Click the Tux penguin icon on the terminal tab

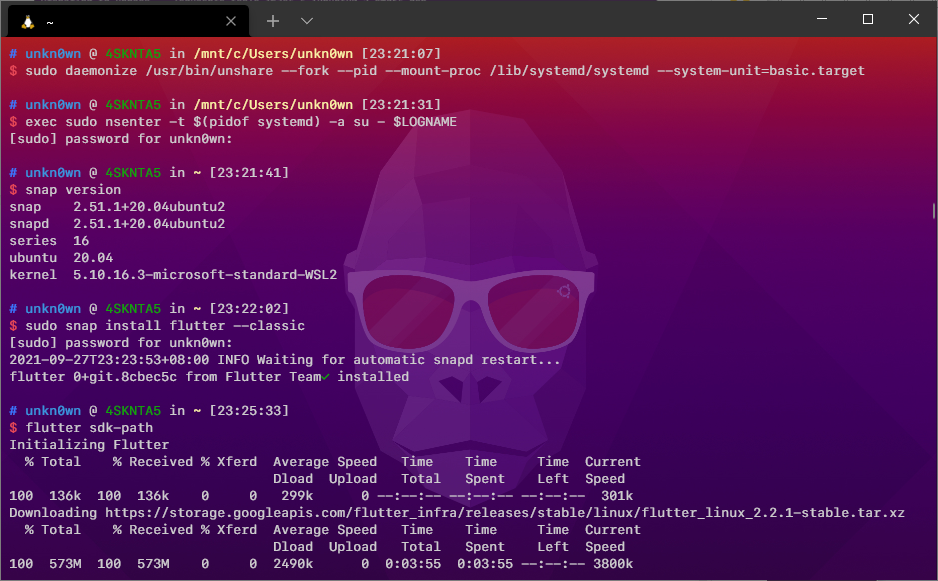26,20
